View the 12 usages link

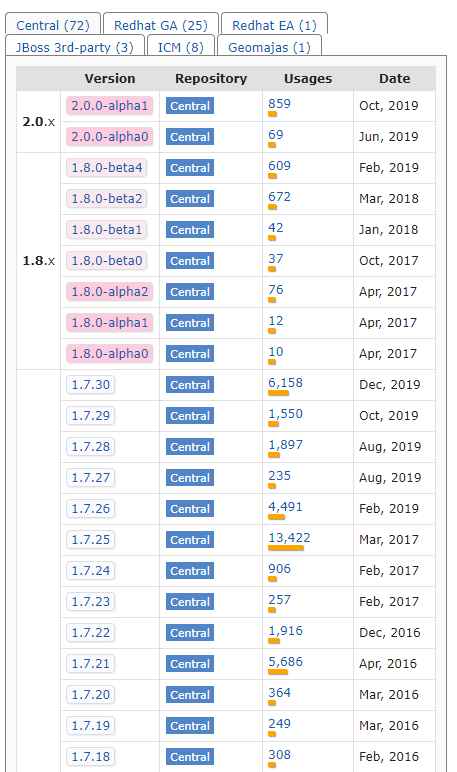tap(276, 321)
